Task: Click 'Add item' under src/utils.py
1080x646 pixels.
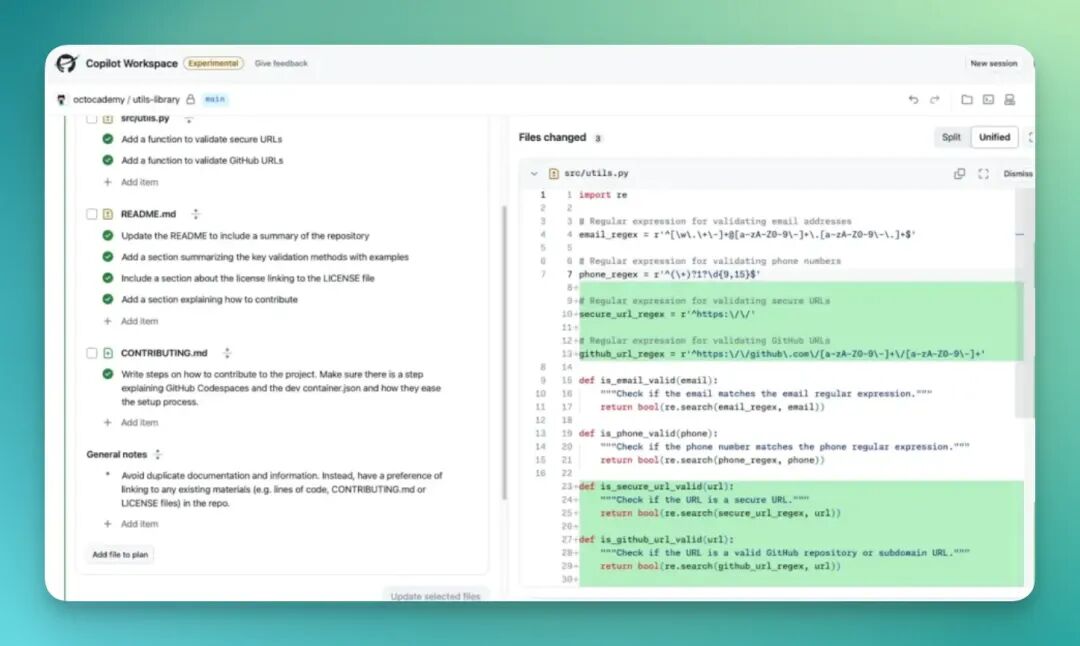Action: 139,183
